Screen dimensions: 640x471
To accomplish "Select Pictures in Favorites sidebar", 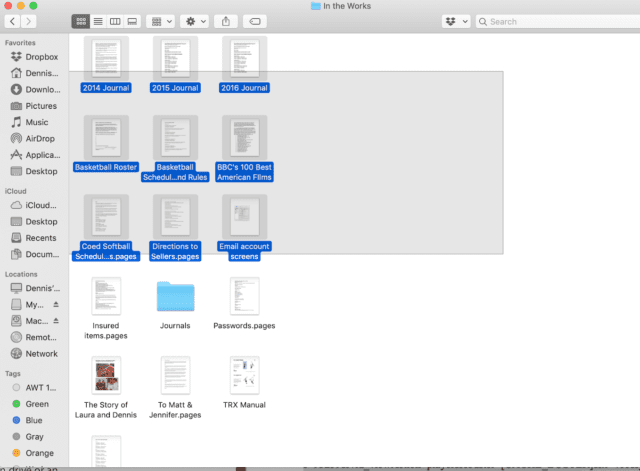I will tap(41, 106).
